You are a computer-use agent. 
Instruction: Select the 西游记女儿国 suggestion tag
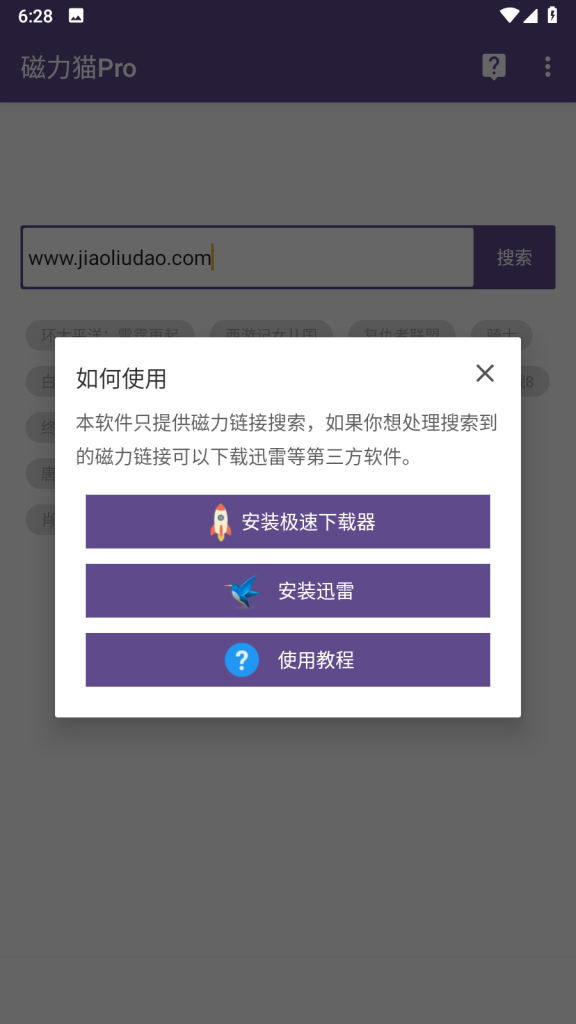pos(271,335)
